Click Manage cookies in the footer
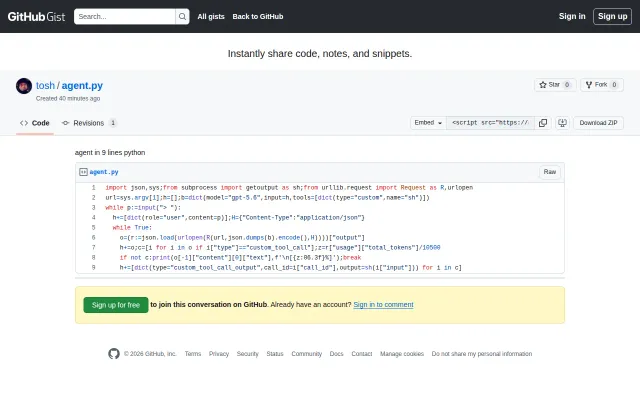 402,354
